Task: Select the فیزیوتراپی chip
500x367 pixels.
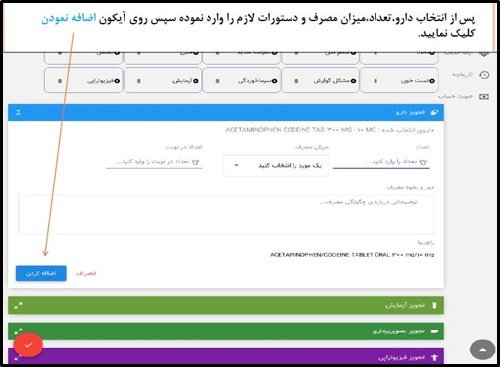Action: coord(84,80)
